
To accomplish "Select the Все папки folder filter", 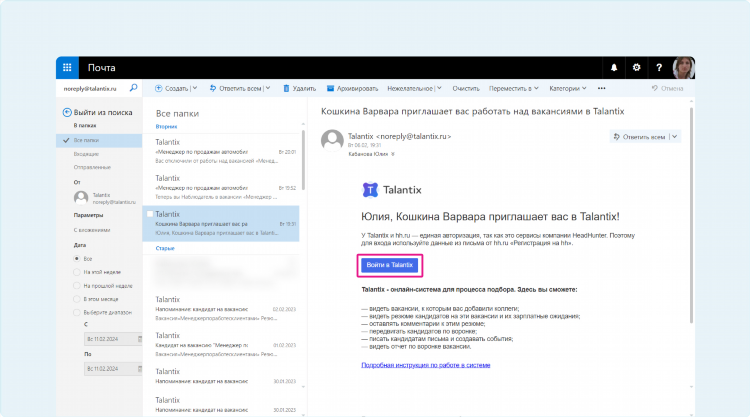I will click(x=99, y=140).
